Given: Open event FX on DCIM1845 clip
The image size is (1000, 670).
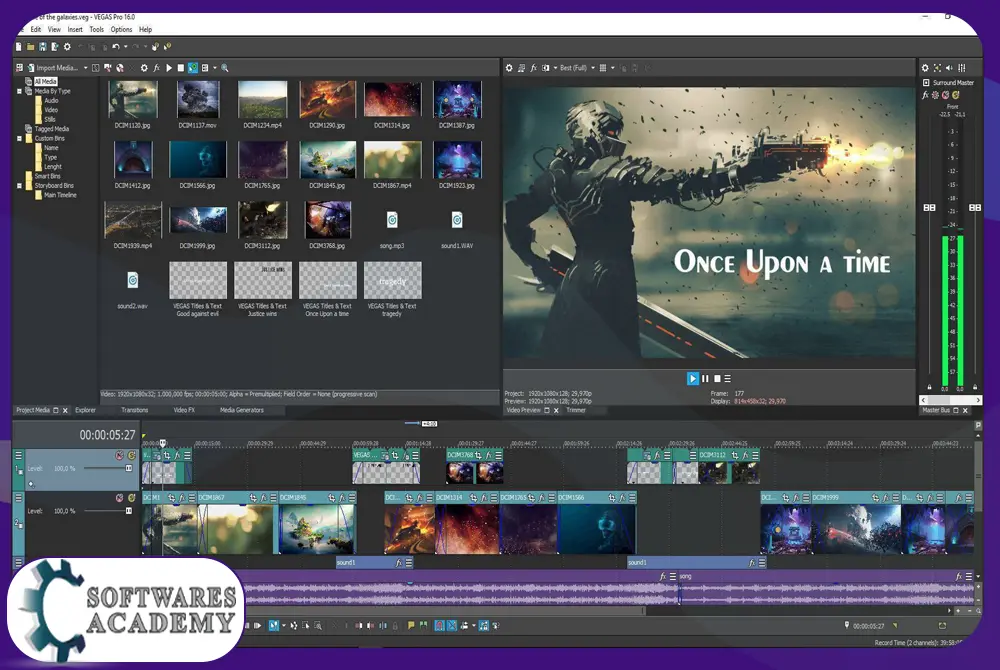Looking at the screenshot, I should click(342, 497).
